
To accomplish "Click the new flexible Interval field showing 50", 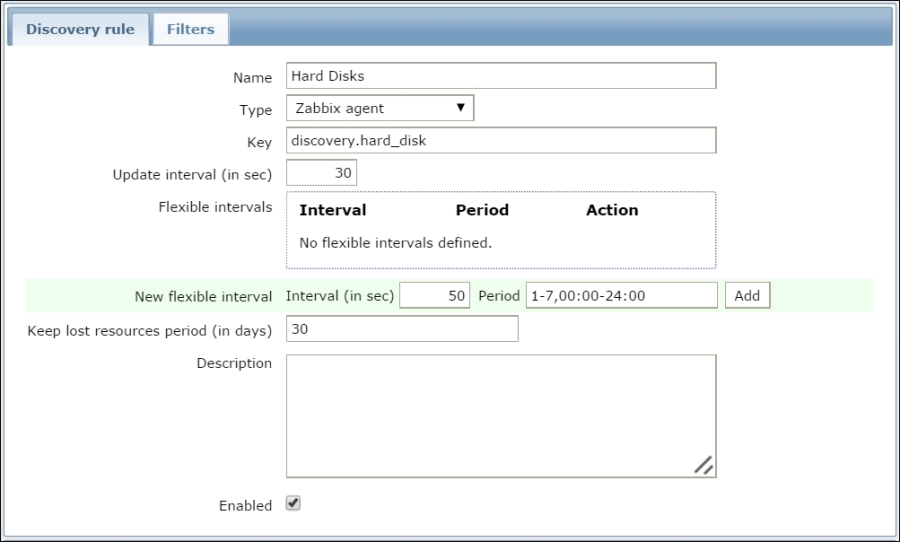I will point(434,296).
